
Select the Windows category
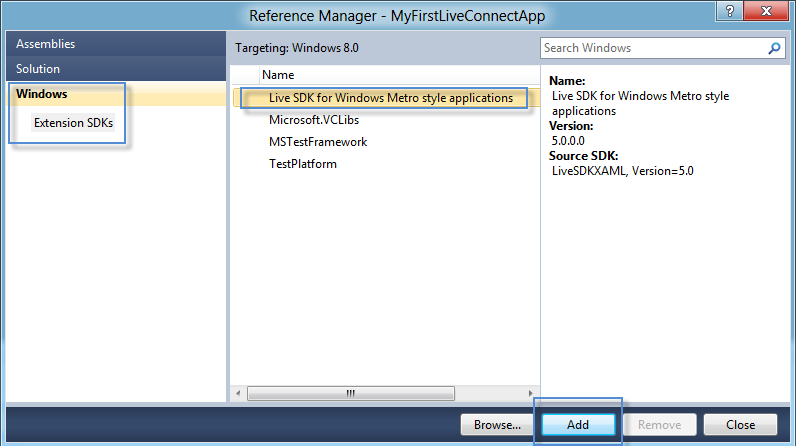pyautogui.click(x=116, y=94)
